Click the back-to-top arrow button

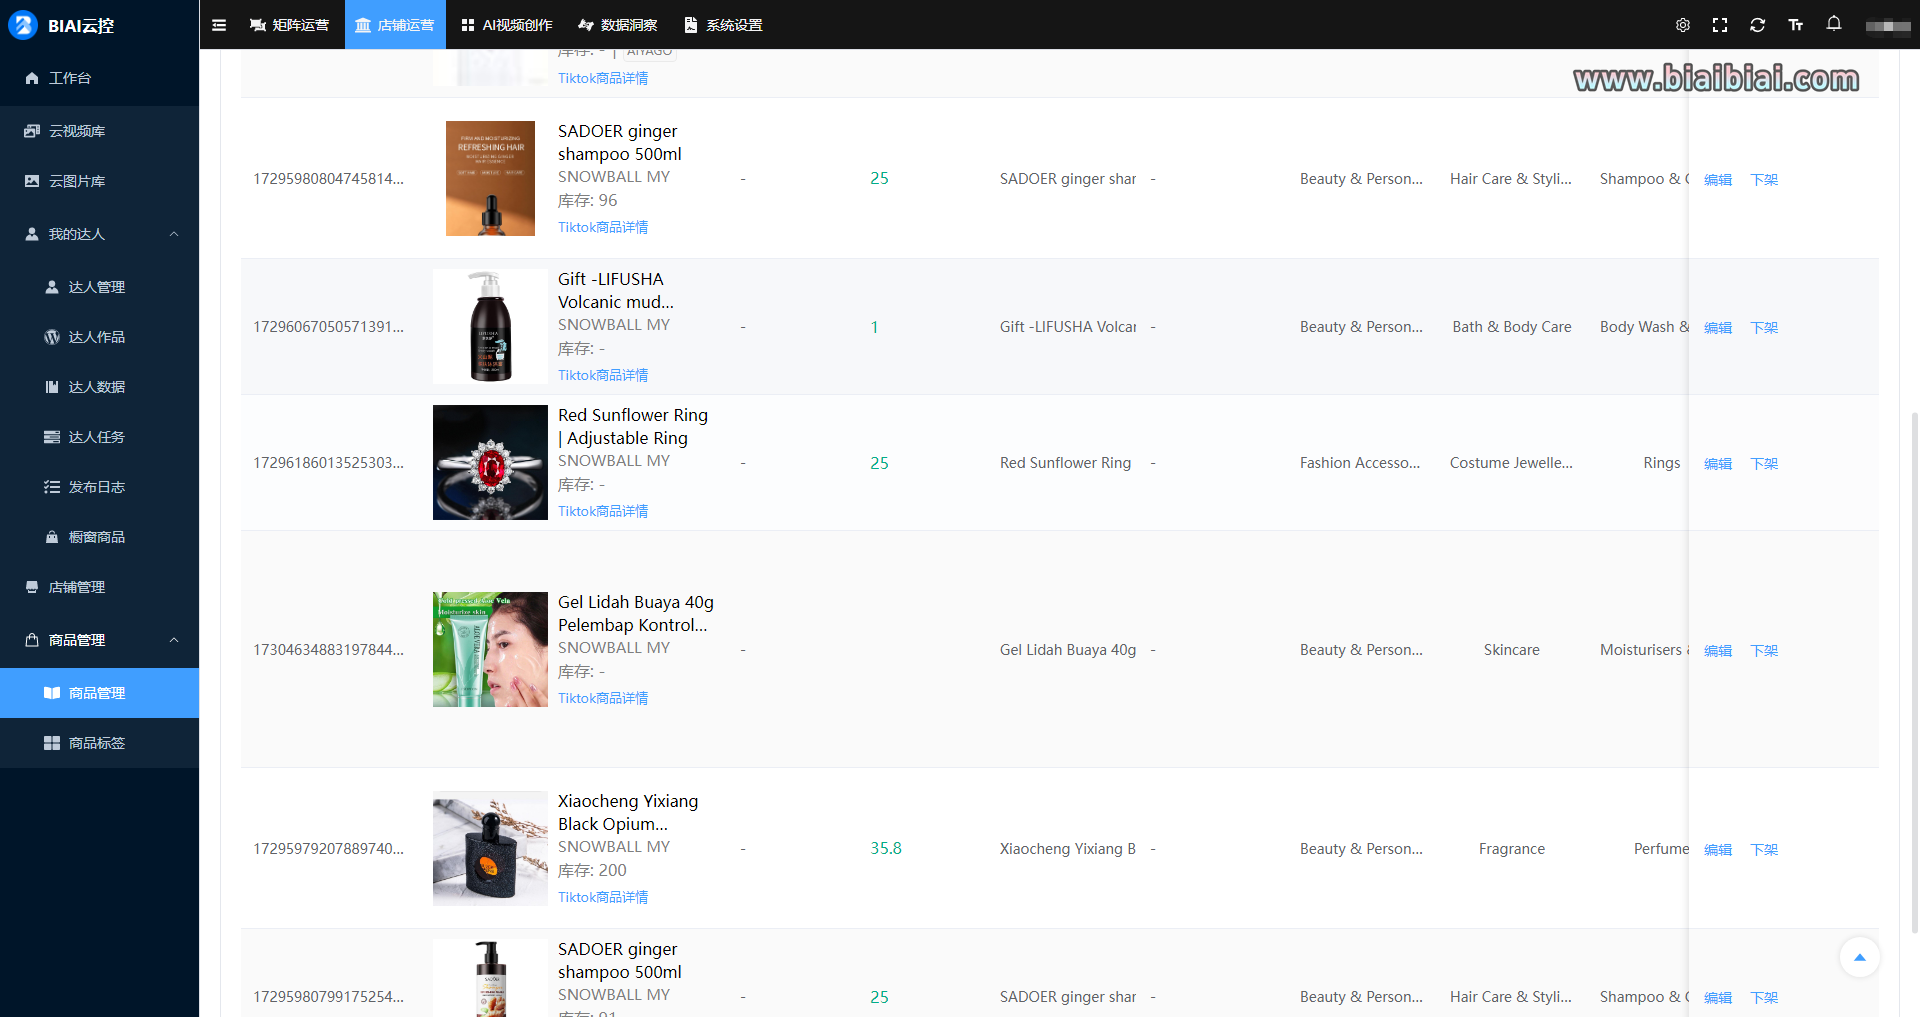tap(1860, 957)
